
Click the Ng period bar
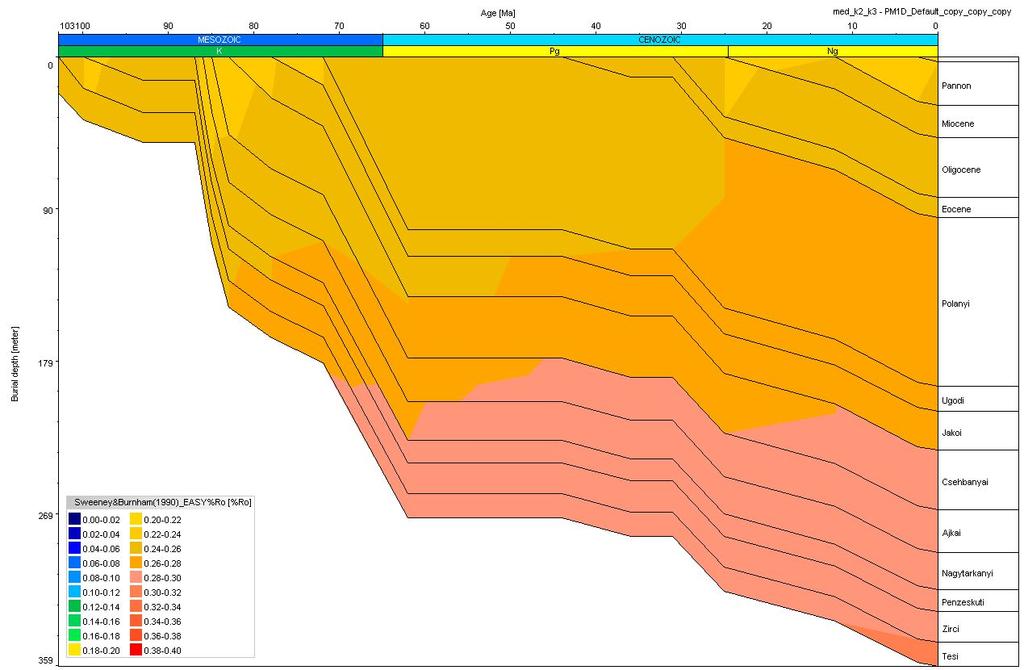pyautogui.click(x=833, y=51)
